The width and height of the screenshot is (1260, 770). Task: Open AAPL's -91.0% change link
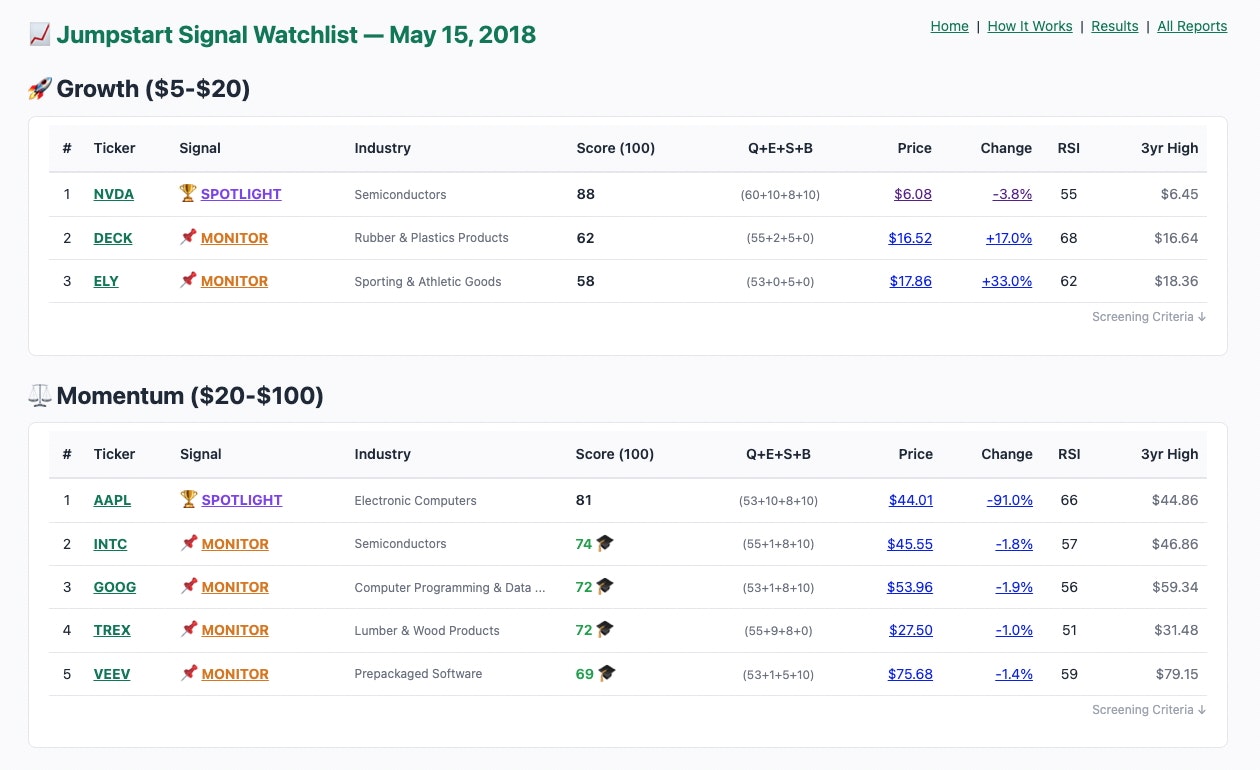1010,500
